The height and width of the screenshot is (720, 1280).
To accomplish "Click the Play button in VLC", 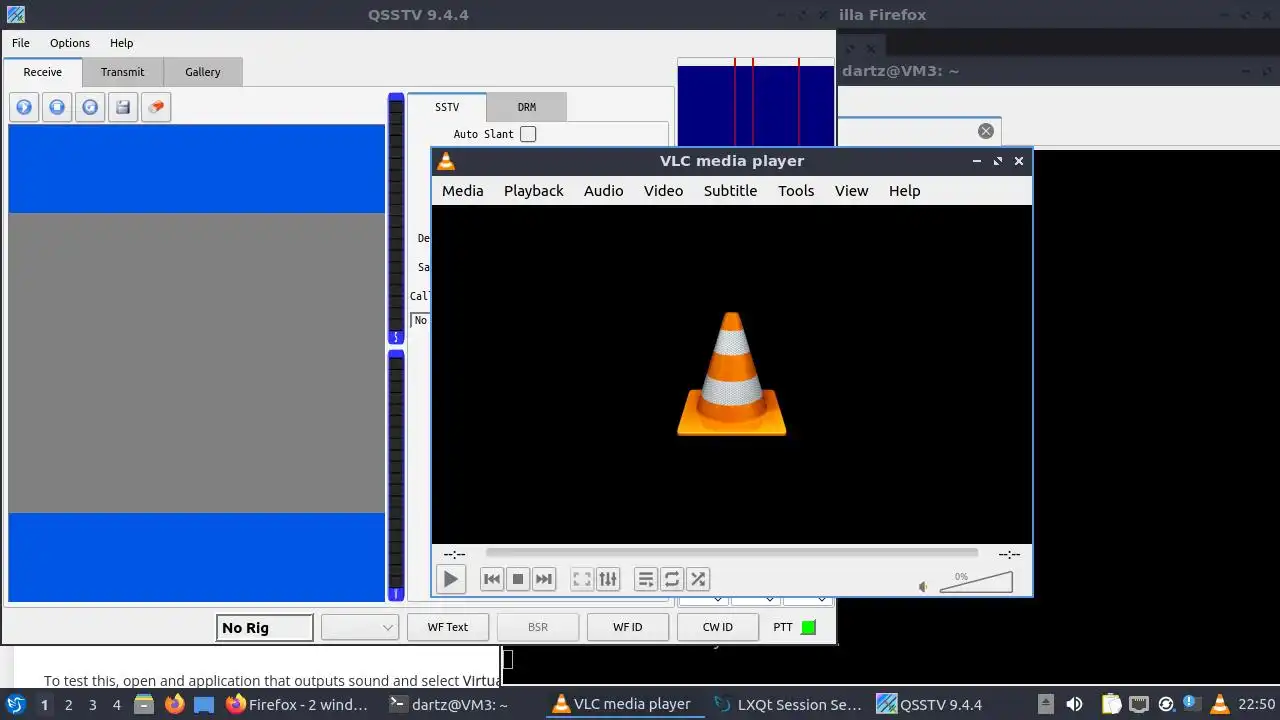I will click(451, 579).
